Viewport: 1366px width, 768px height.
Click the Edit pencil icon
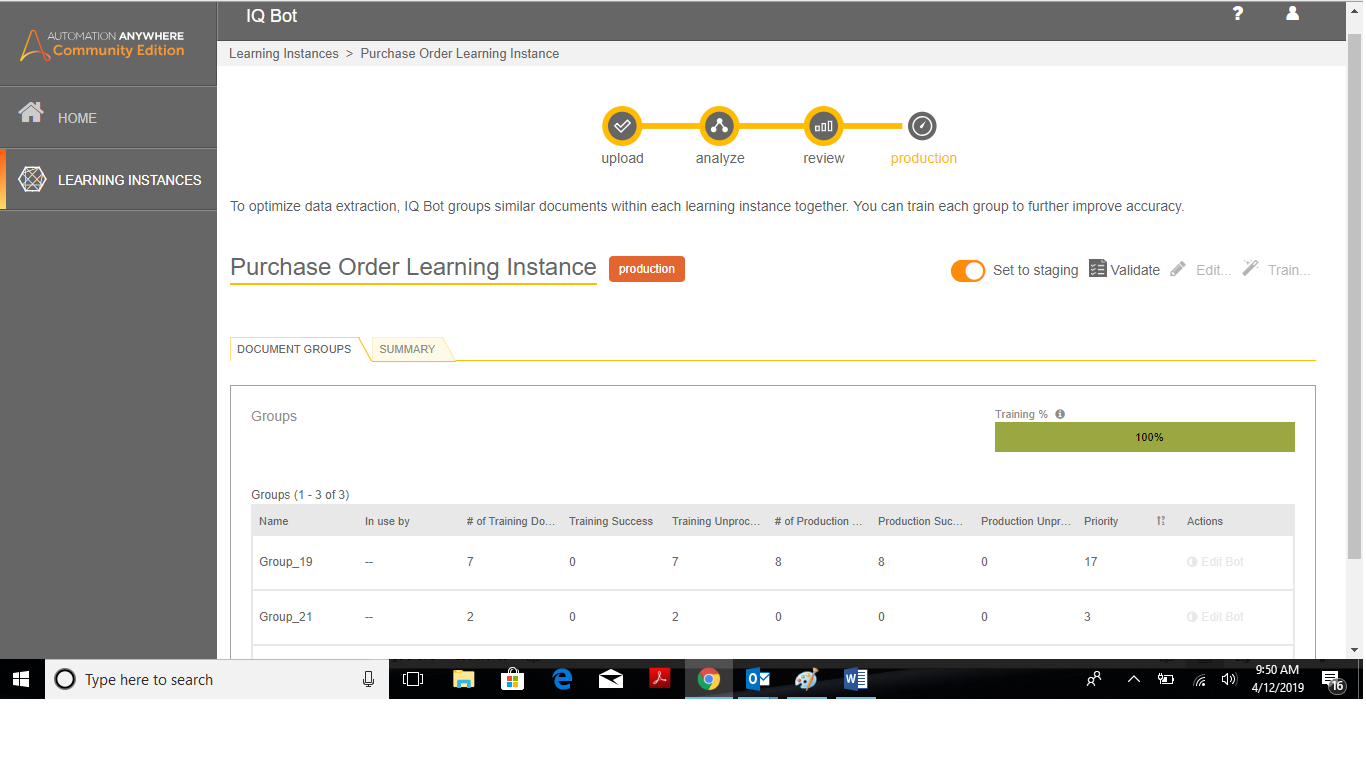[1178, 269]
